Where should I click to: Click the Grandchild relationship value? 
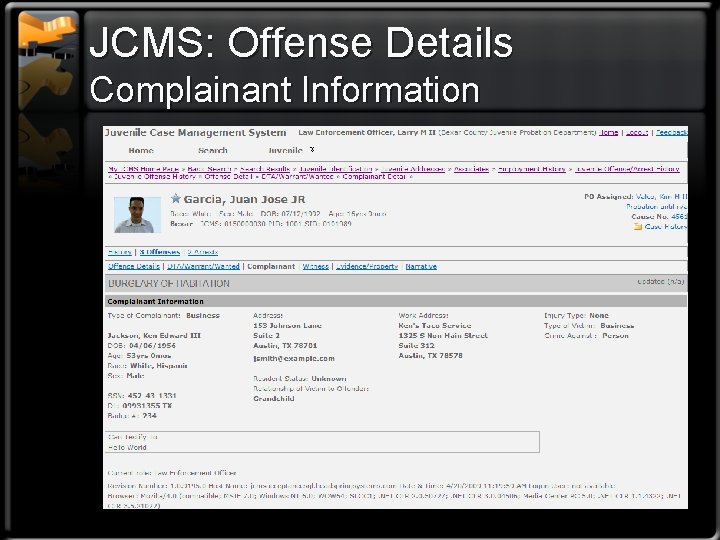coord(274,399)
